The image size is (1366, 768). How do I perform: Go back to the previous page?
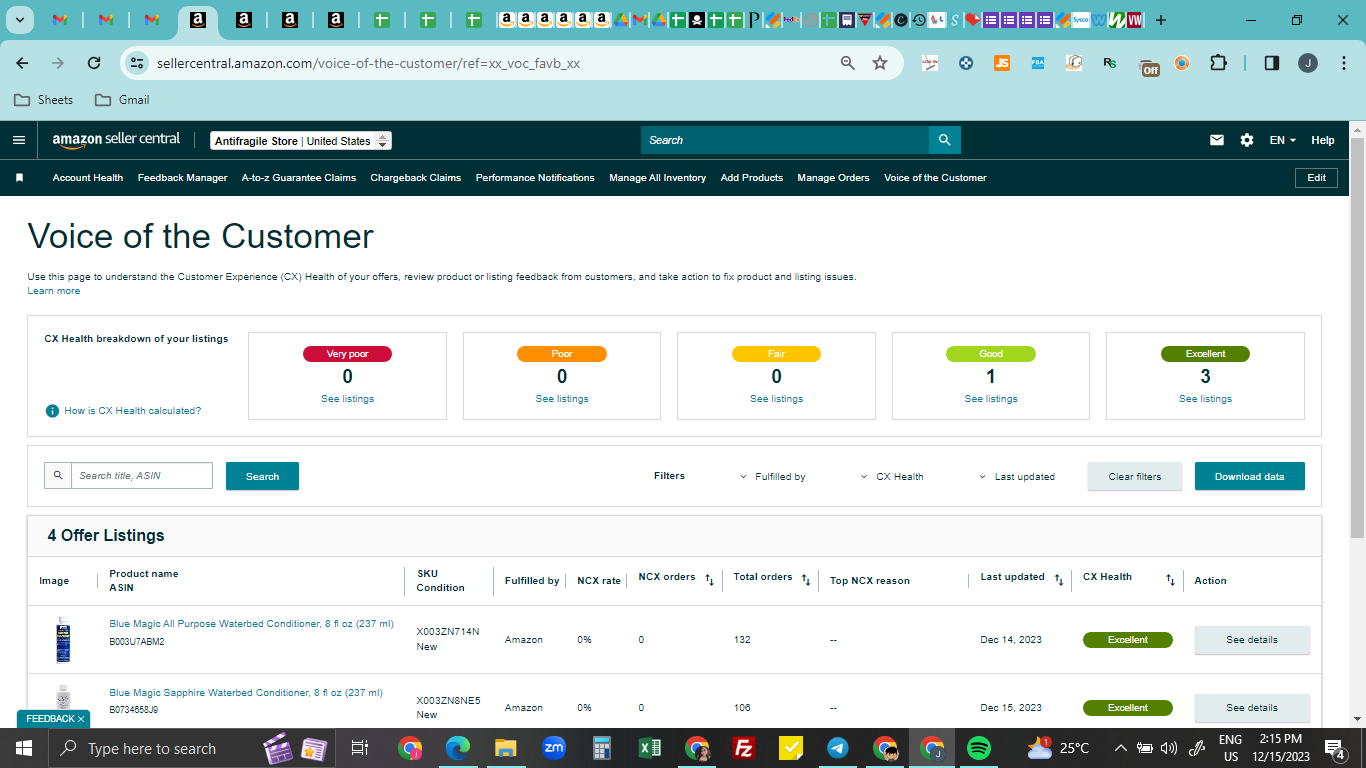point(22,63)
